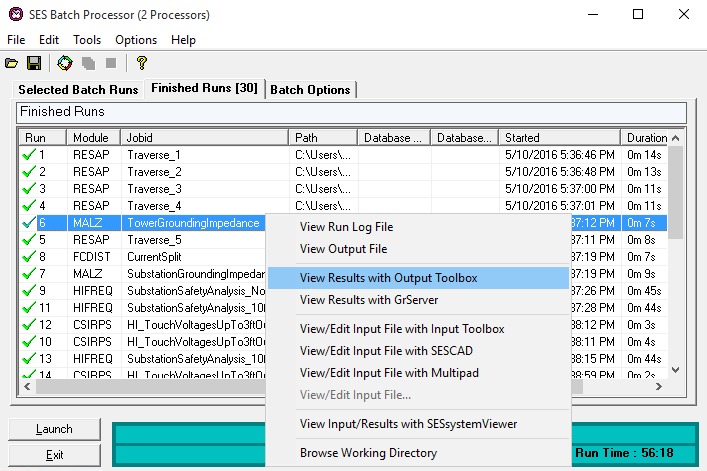The width and height of the screenshot is (707, 471).
Task: Click duration cell 0m 45s
Action: [x=644, y=291]
